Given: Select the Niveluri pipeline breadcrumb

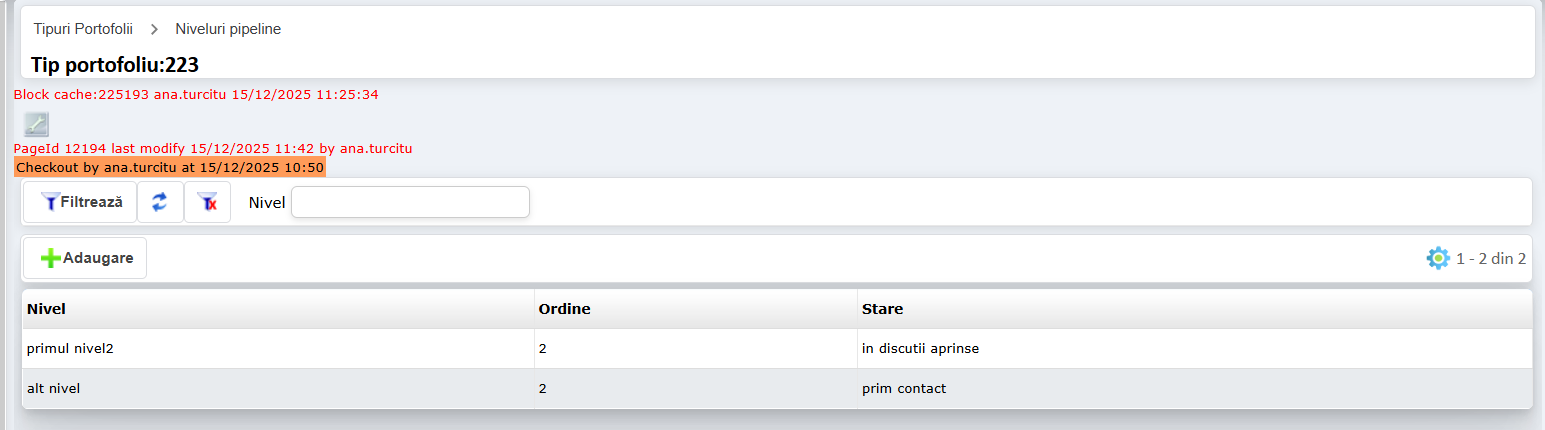Looking at the screenshot, I should 228,29.
